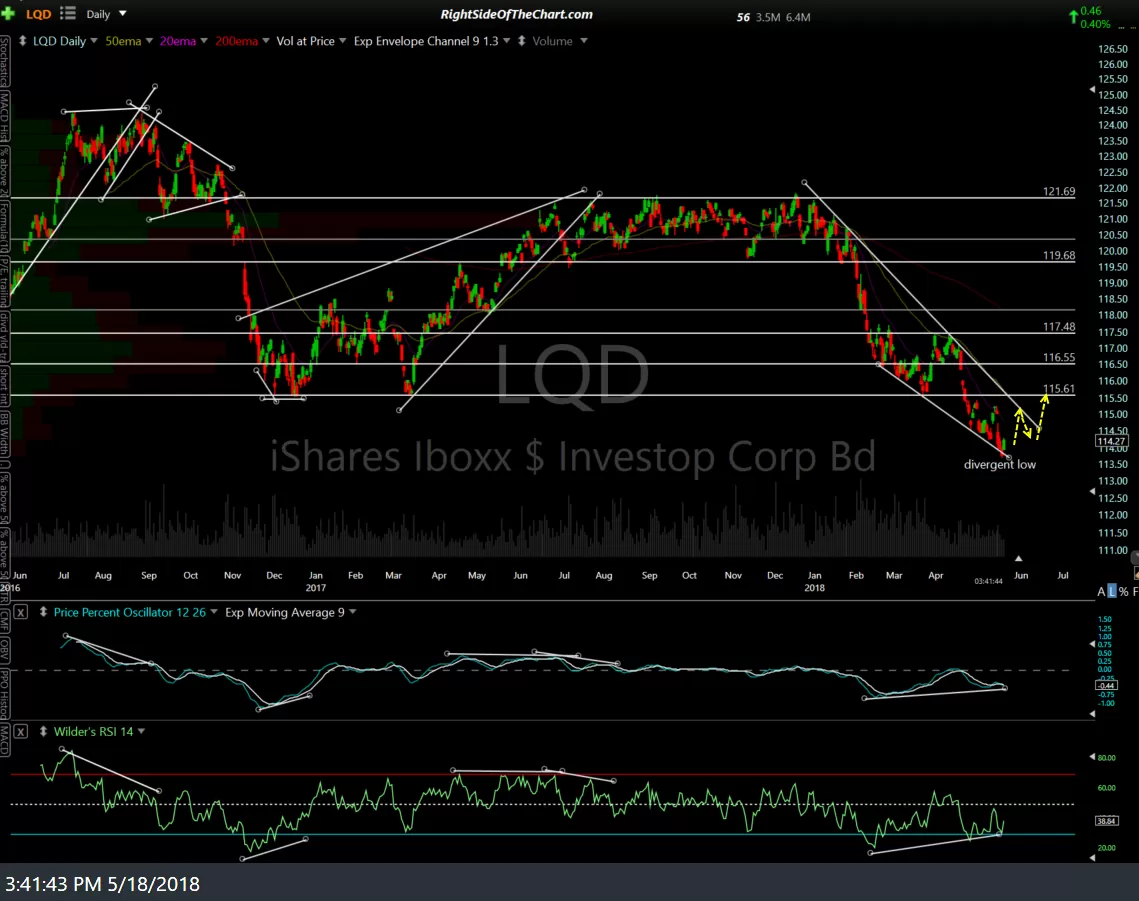Click the 114.27 current price label

point(1111,440)
